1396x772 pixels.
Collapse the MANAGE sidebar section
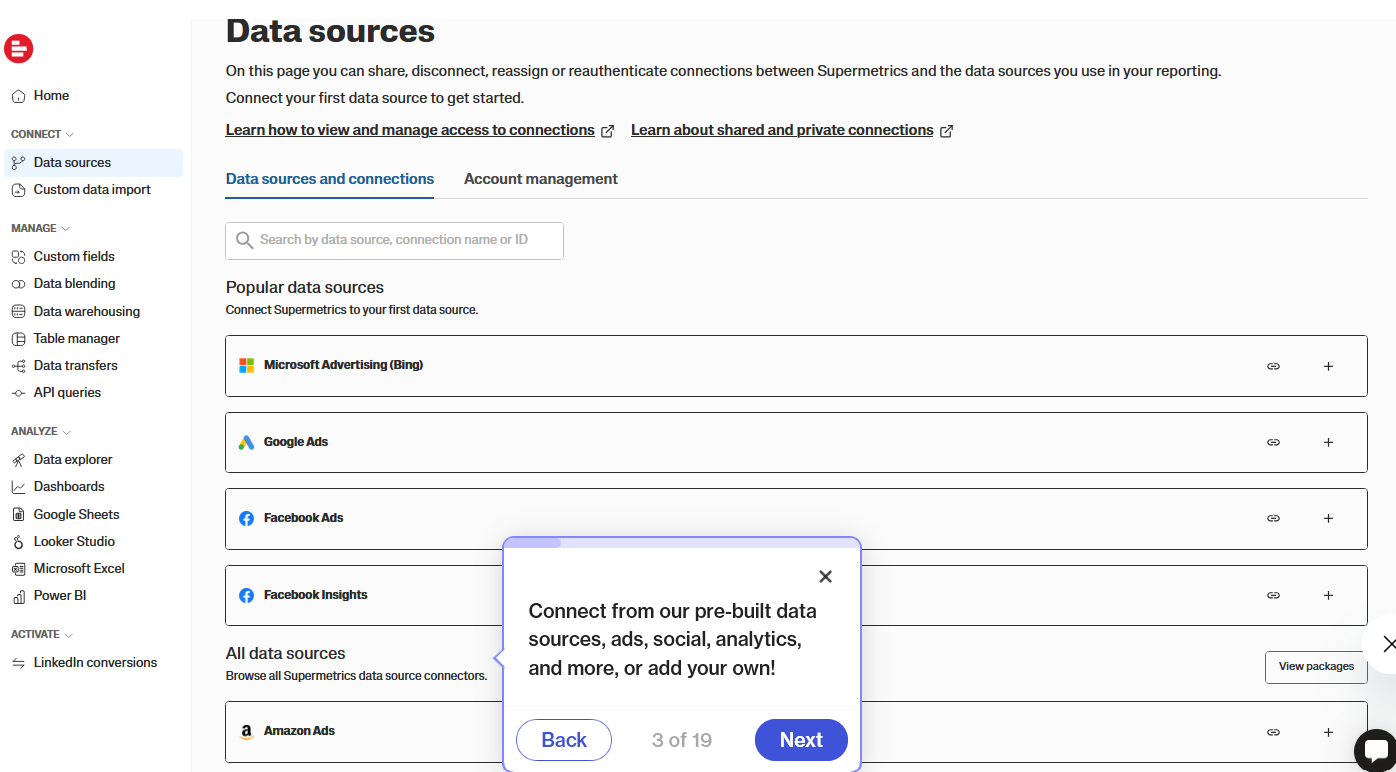40,228
